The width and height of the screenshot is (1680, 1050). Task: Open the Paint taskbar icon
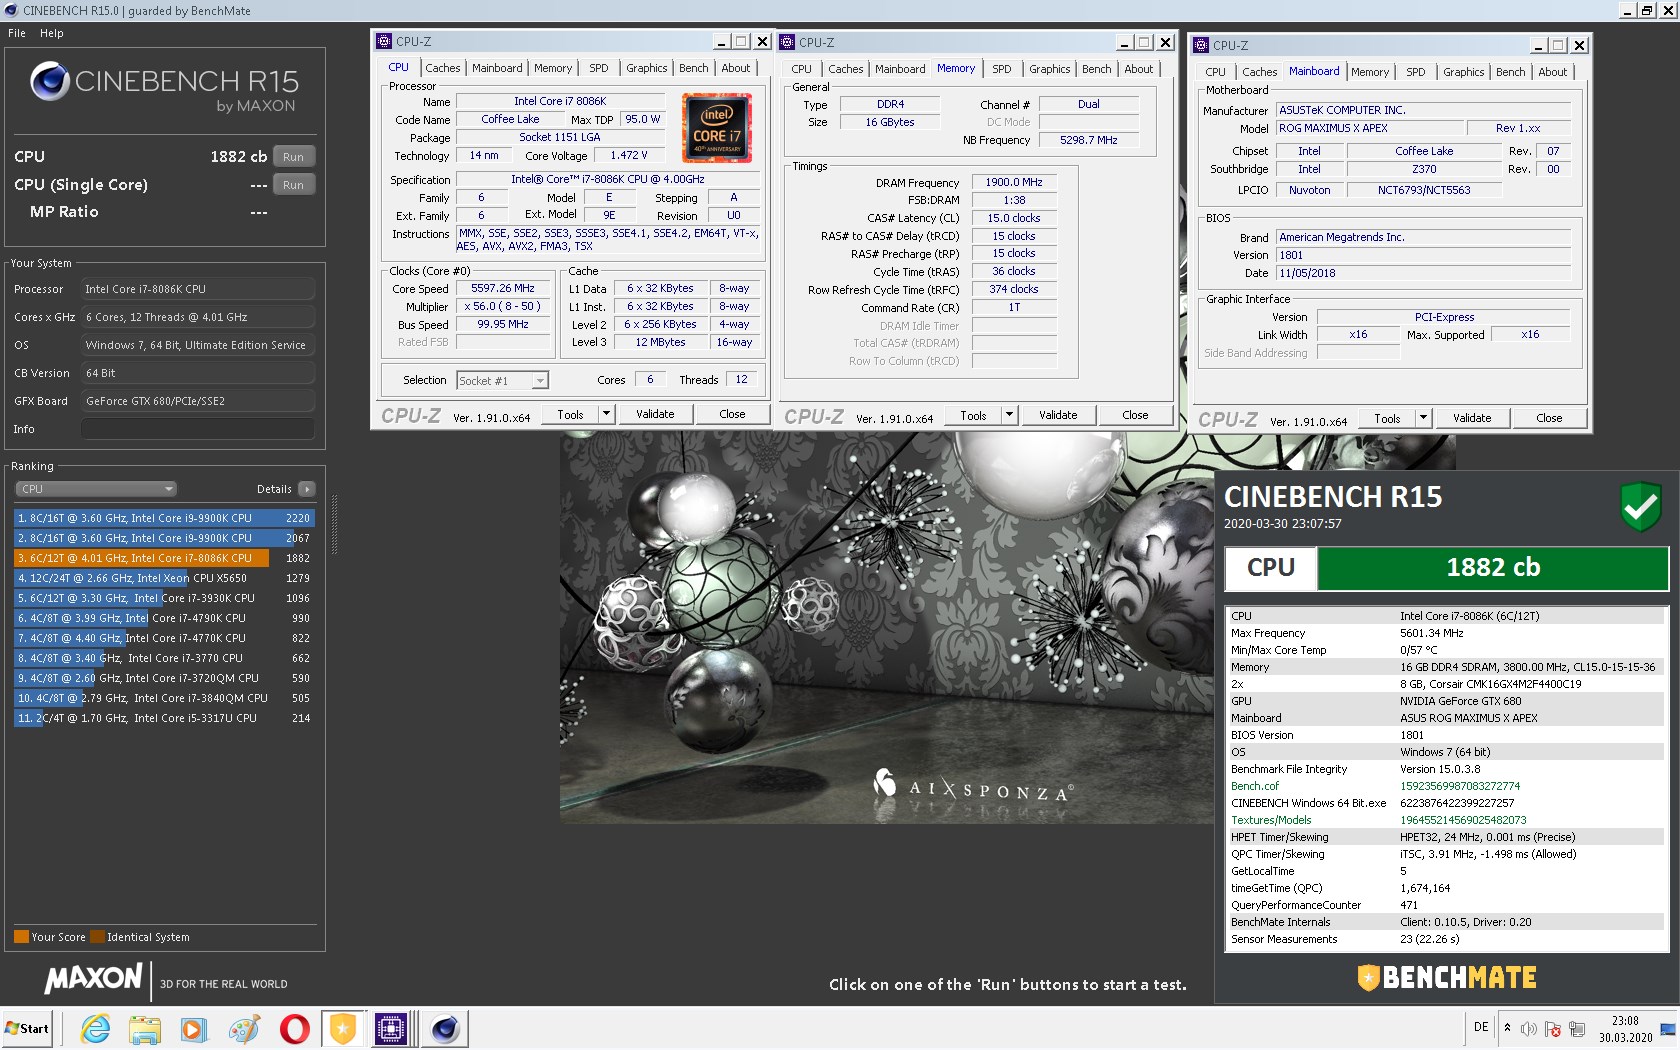pyautogui.click(x=244, y=1028)
